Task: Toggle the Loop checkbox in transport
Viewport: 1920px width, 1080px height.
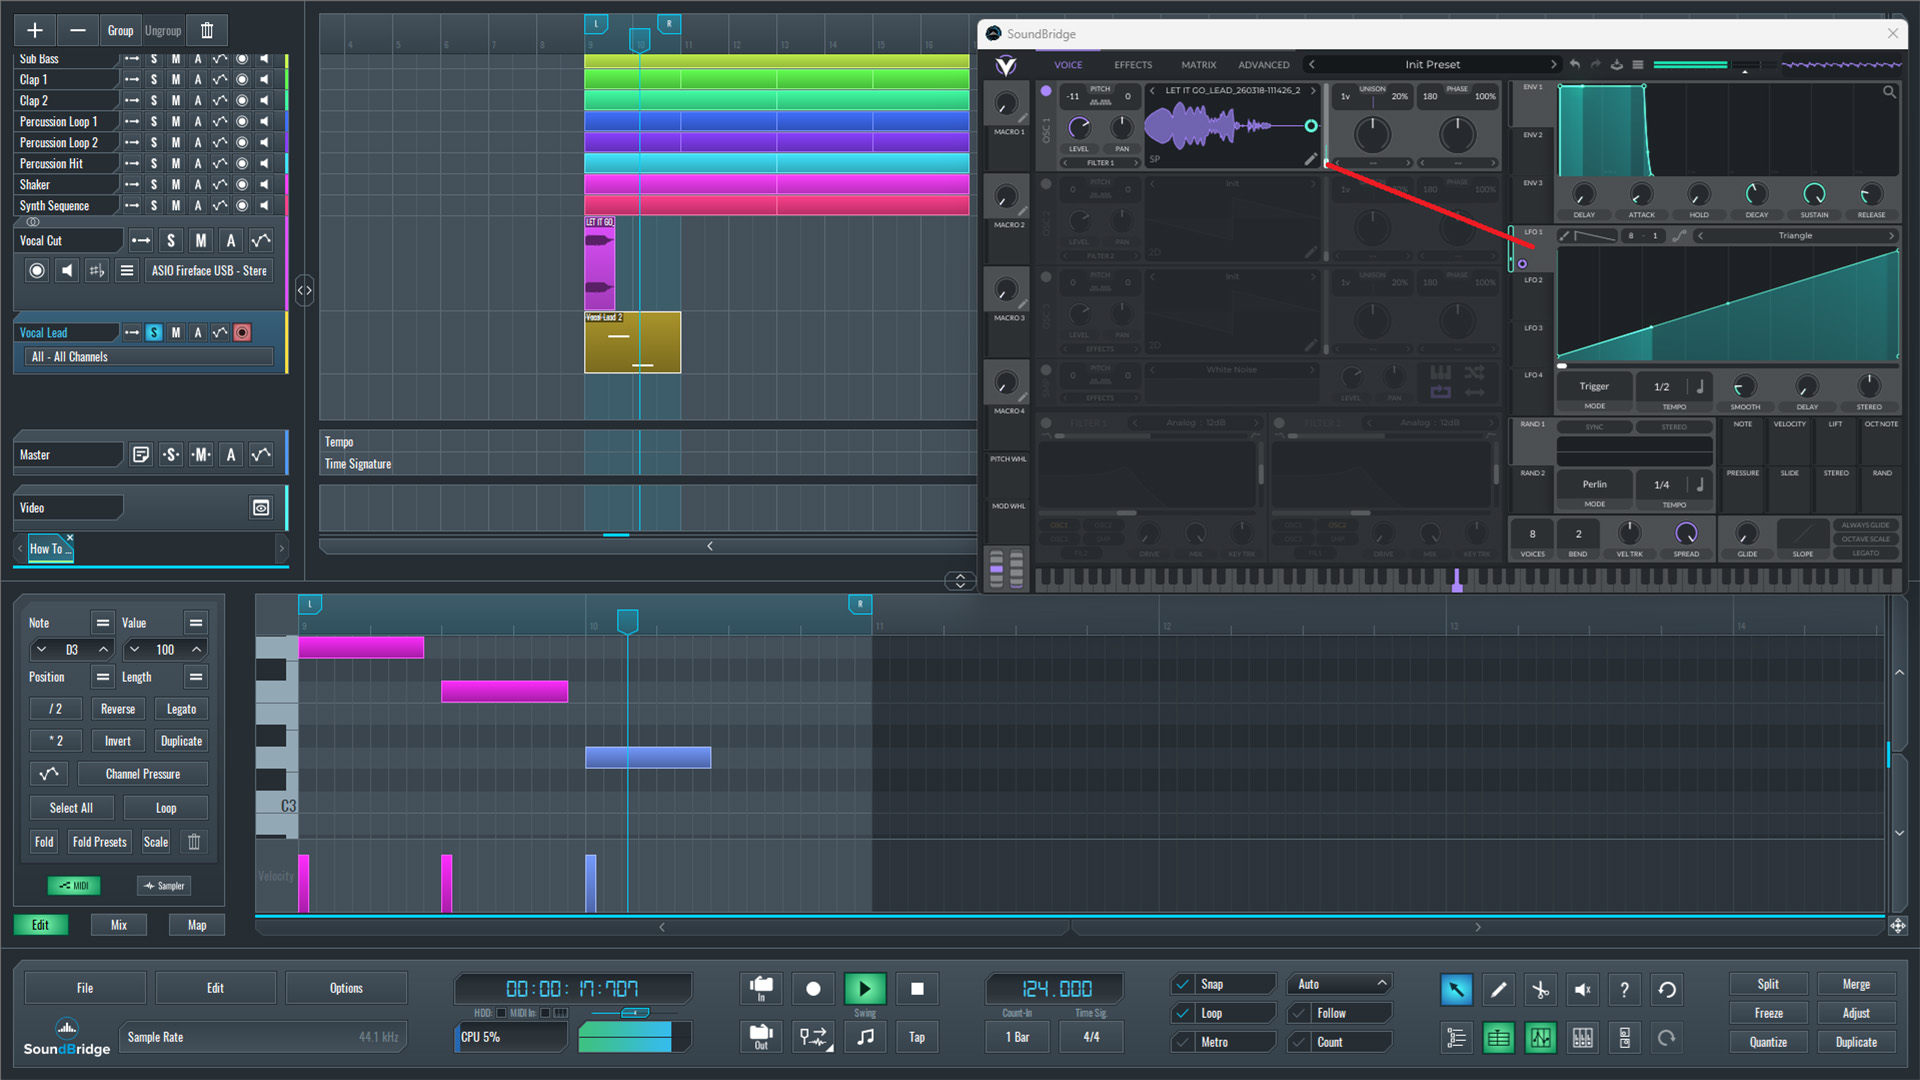Action: [1183, 1013]
